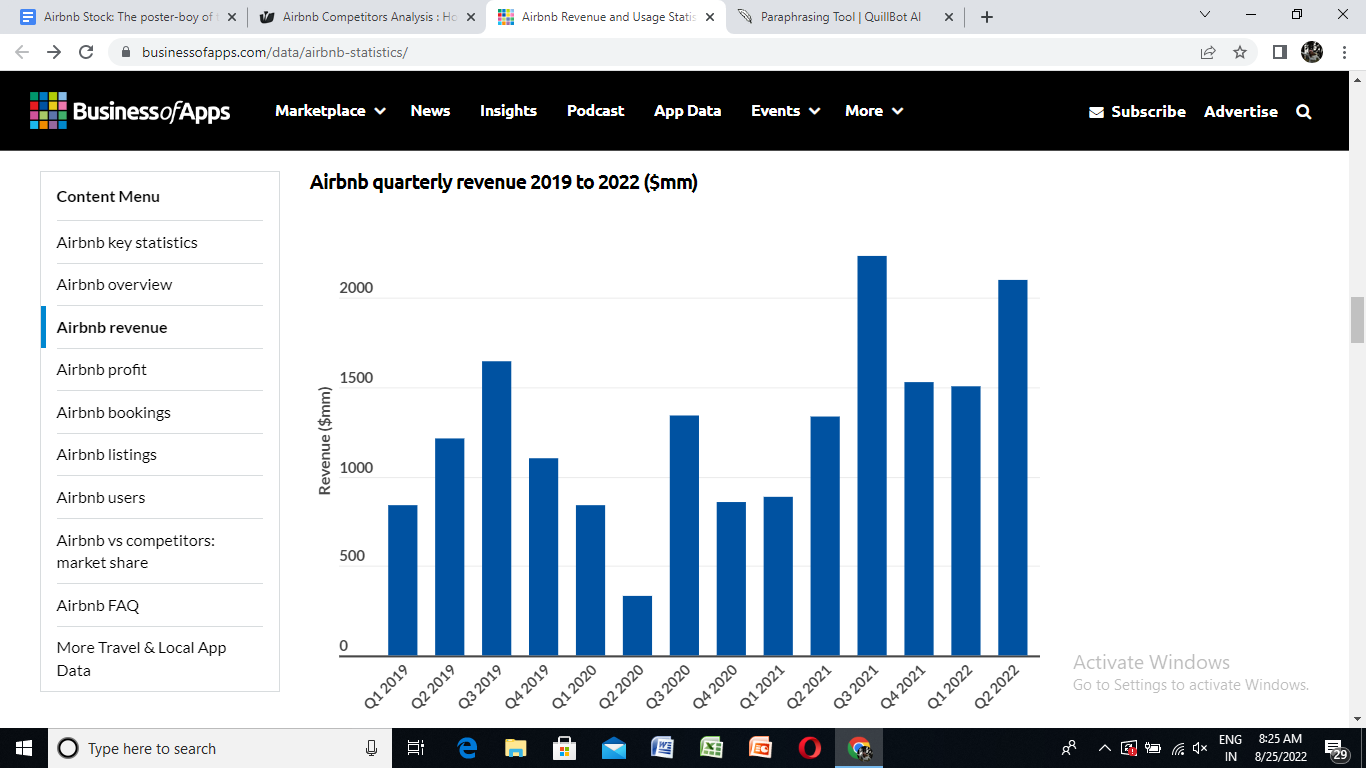The width and height of the screenshot is (1366, 768).
Task: Close the Airbnb Revenue and Usage Statistics tab
Action: click(x=710, y=17)
